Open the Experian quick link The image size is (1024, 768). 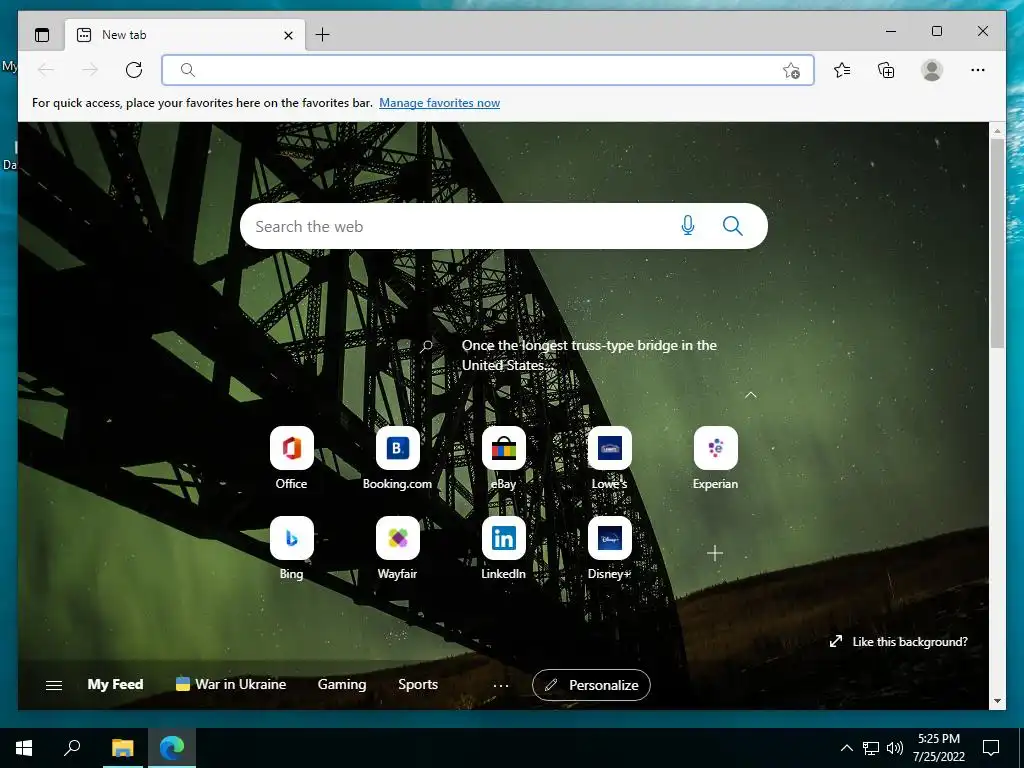715,458
